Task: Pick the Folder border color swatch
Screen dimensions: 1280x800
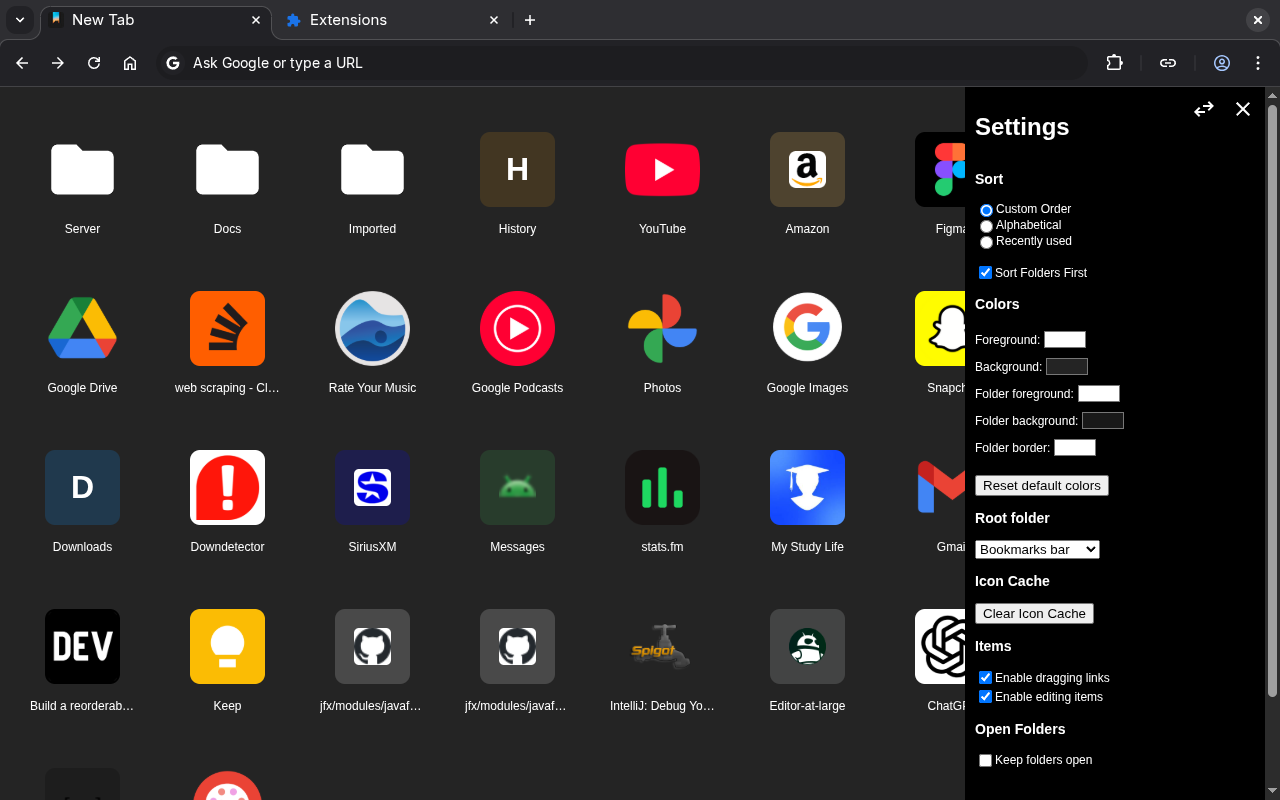Action: (x=1075, y=448)
